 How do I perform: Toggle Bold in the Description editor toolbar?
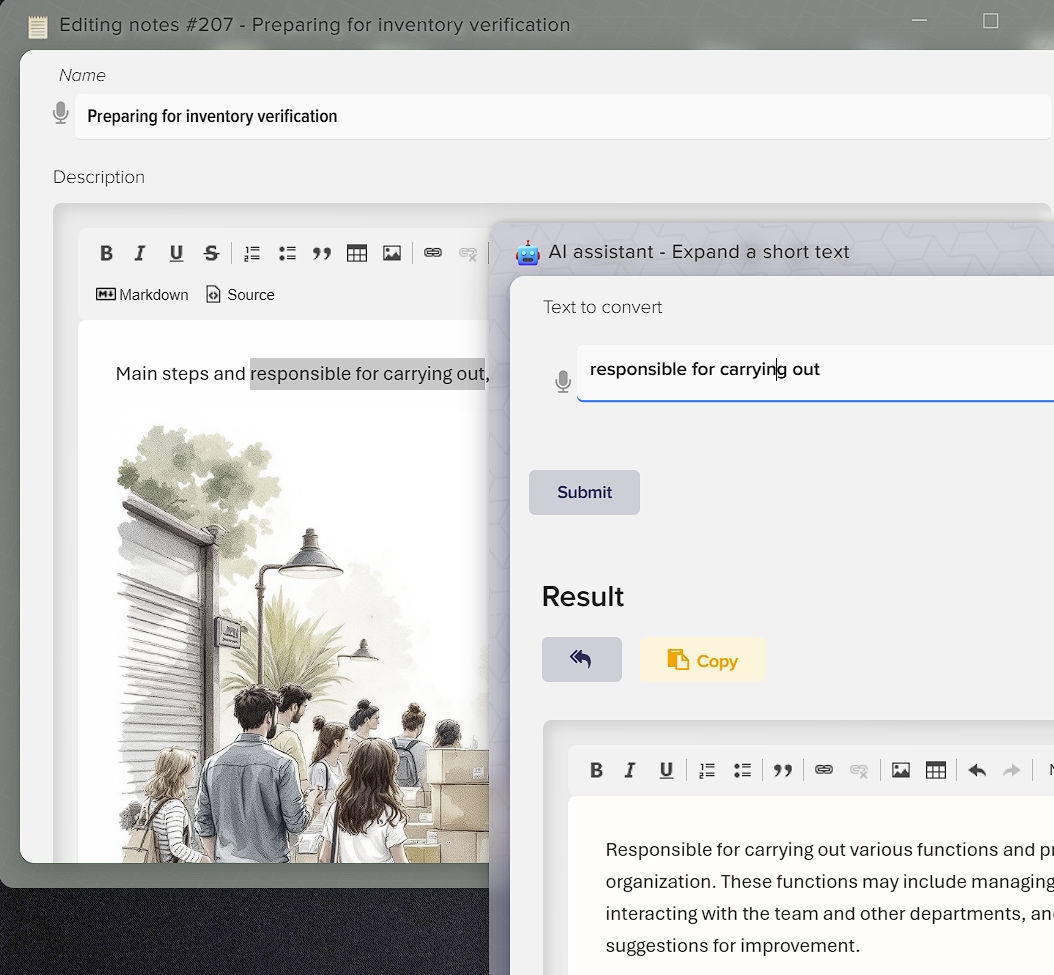point(106,254)
